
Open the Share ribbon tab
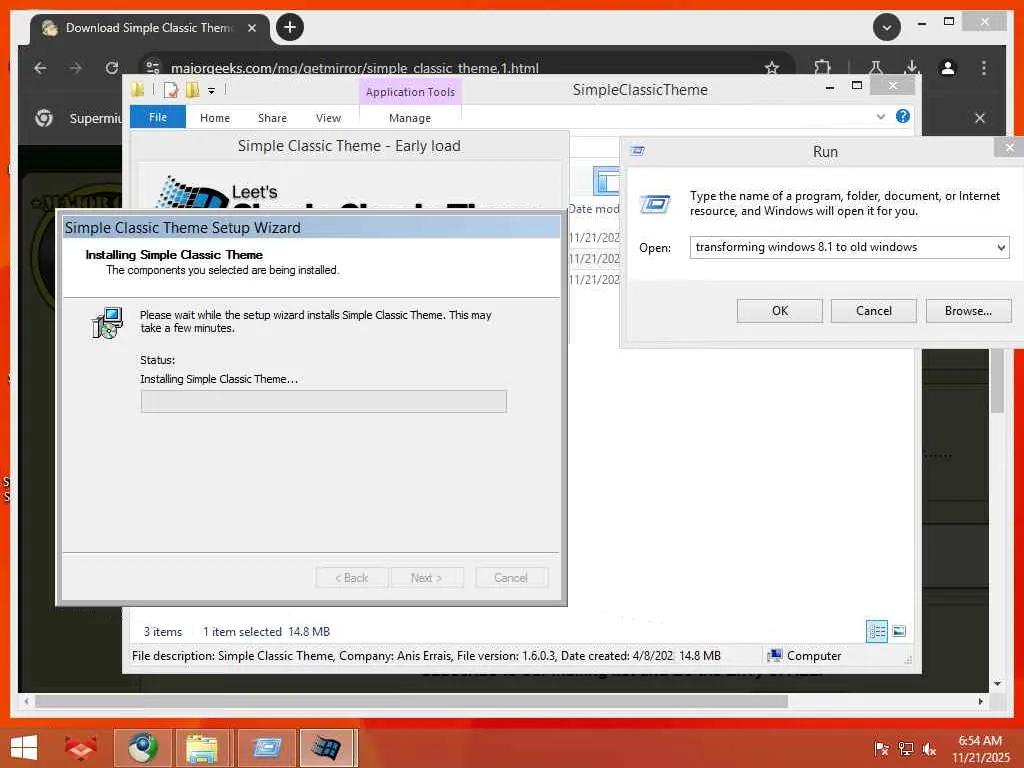click(x=272, y=118)
